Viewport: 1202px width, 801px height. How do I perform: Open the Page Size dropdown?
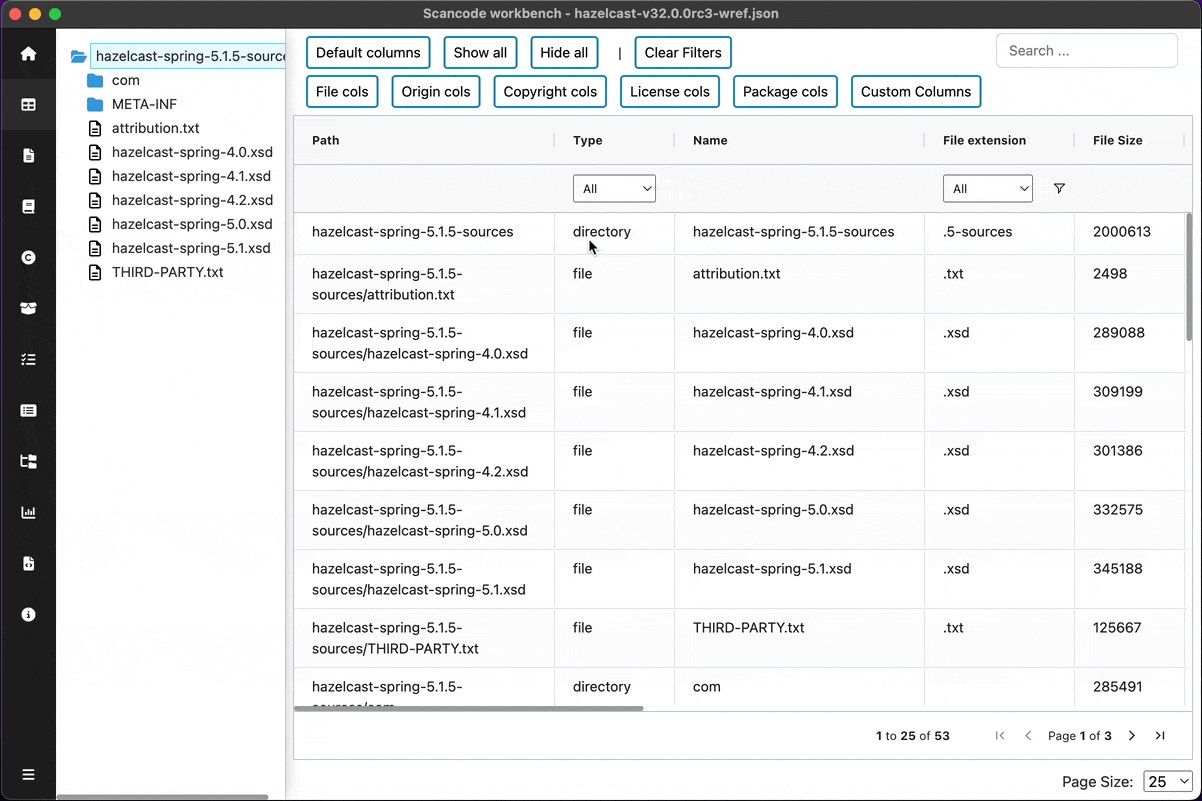click(x=1168, y=781)
